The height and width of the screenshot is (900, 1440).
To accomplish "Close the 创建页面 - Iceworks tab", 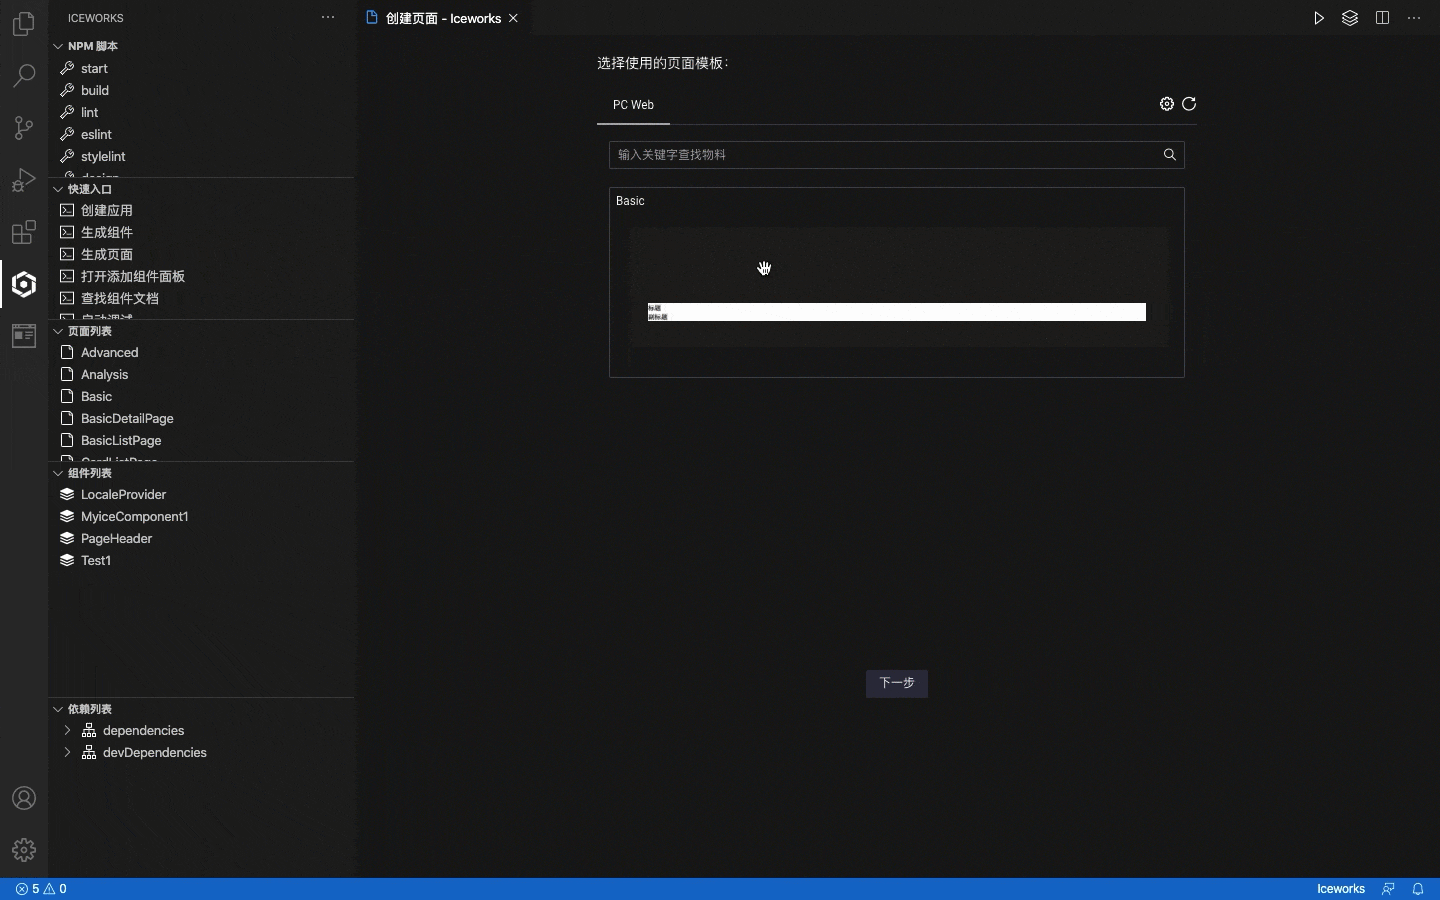I will coord(514,18).
